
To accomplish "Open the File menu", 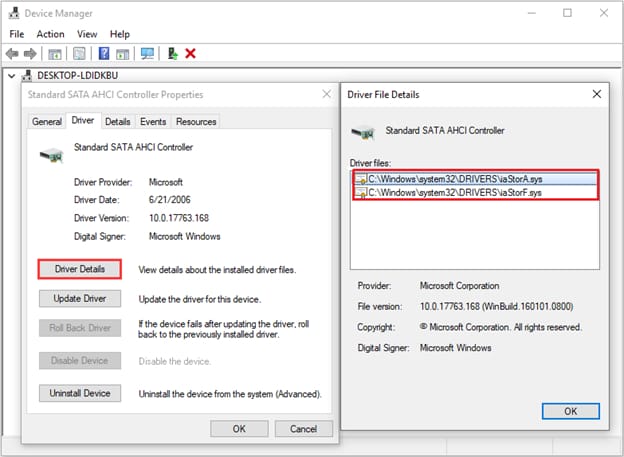I will [x=17, y=34].
